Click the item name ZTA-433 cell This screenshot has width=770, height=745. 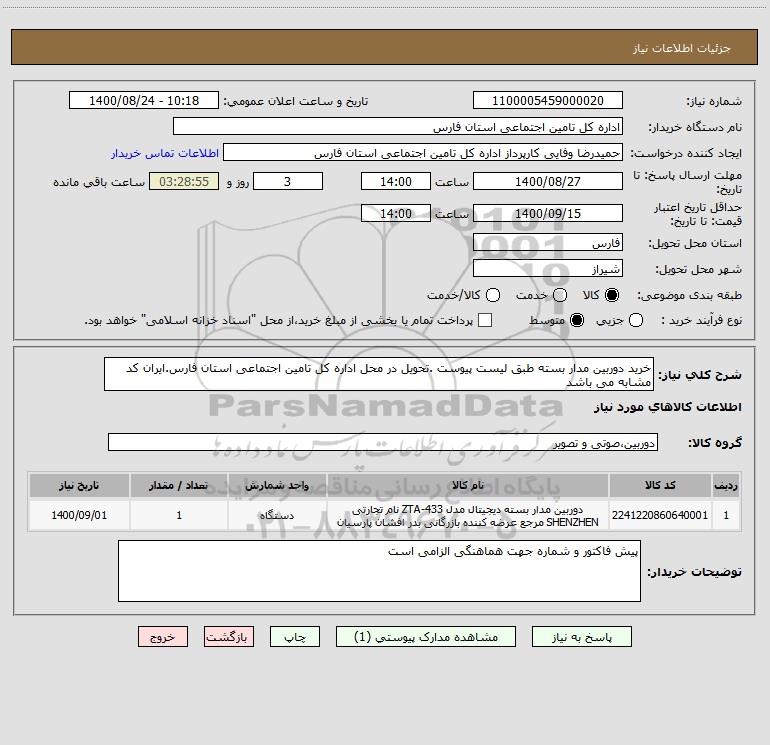[468, 515]
